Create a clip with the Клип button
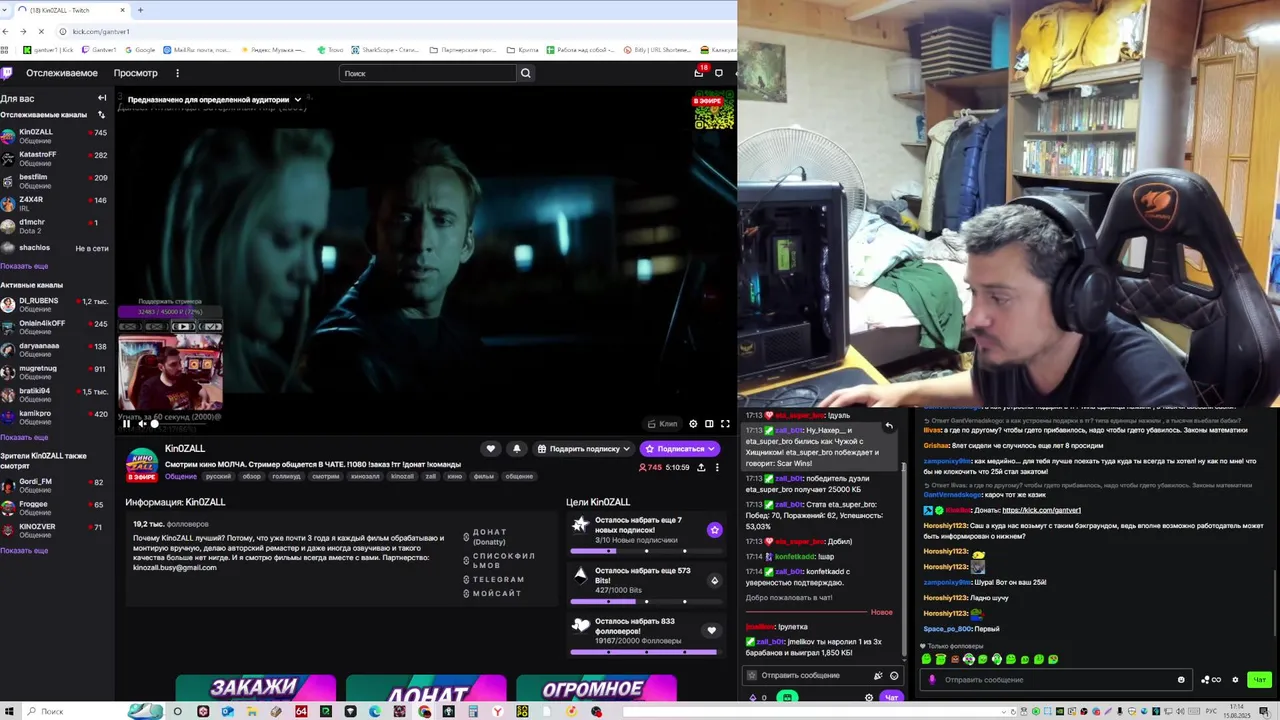The height and width of the screenshot is (720, 1280). coord(662,424)
